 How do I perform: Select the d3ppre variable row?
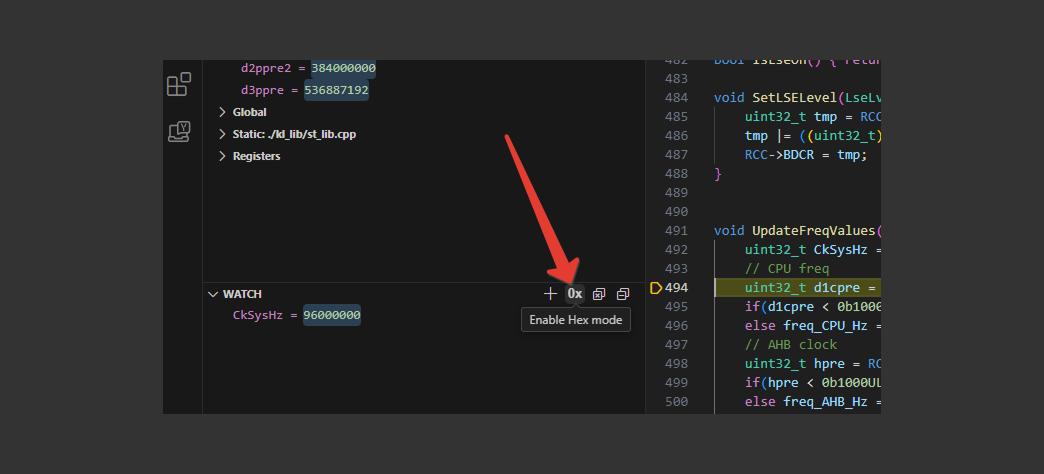pyautogui.click(x=423, y=90)
